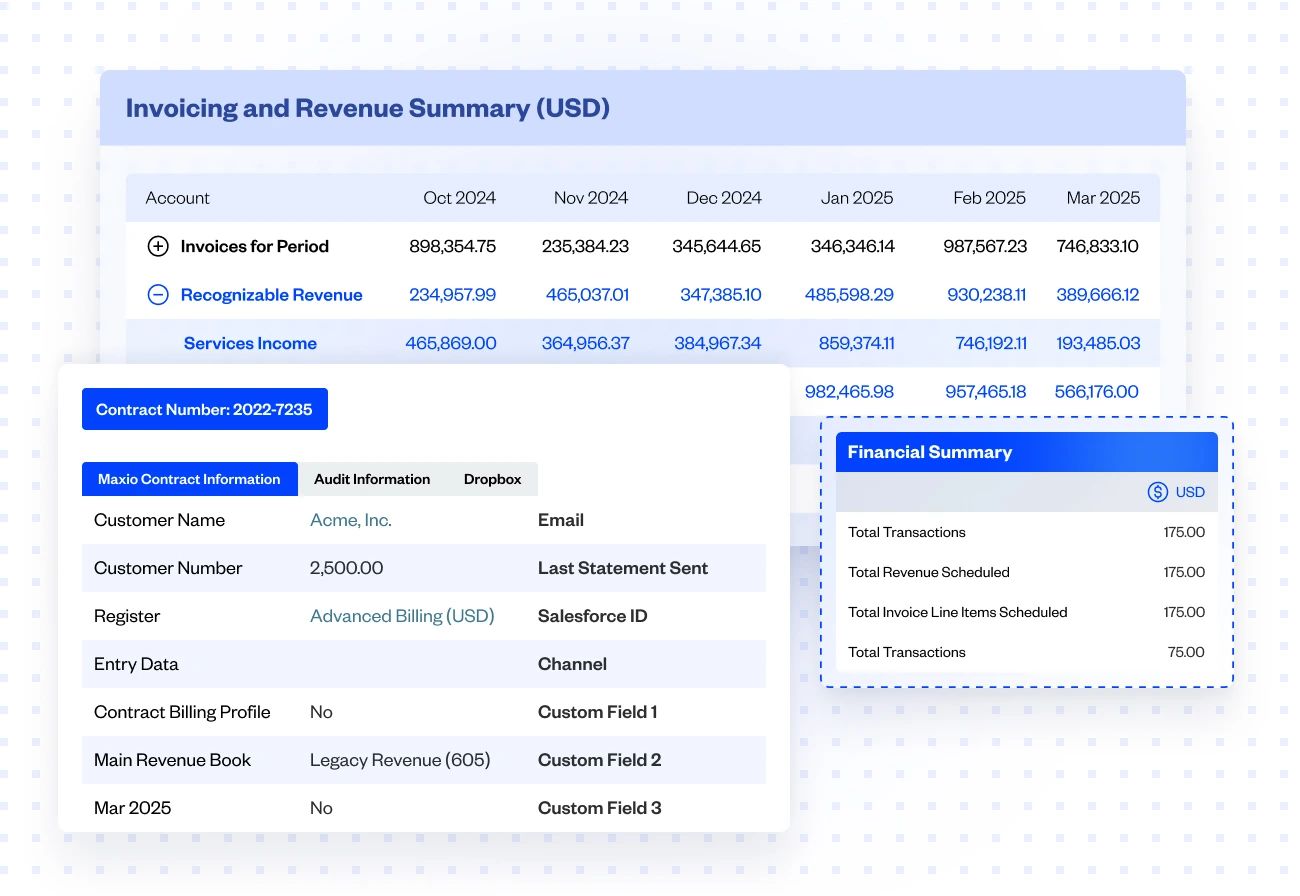
Task: Select the Services Income row
Action: 250,343
